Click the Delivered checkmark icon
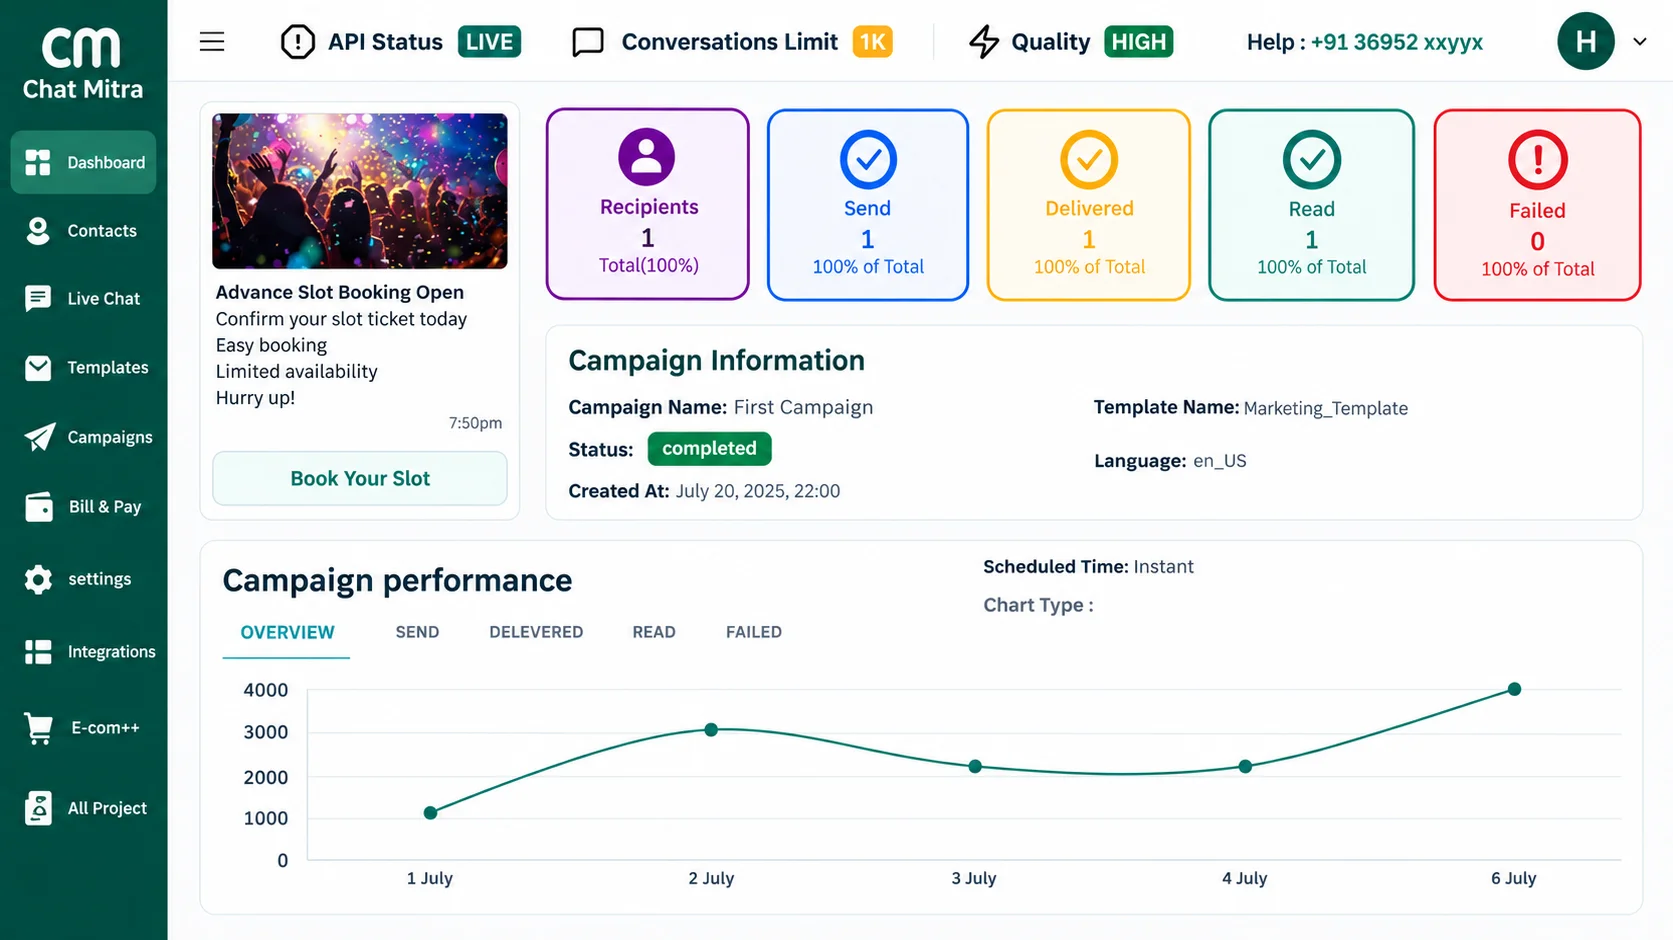 tap(1089, 160)
